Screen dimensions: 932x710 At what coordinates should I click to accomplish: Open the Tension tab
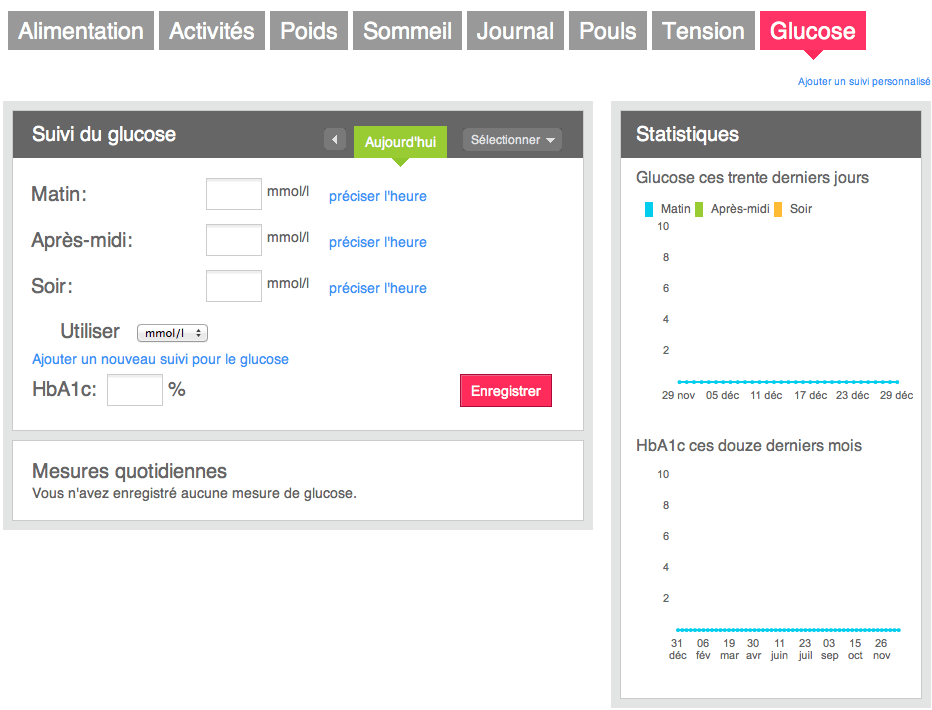click(703, 31)
